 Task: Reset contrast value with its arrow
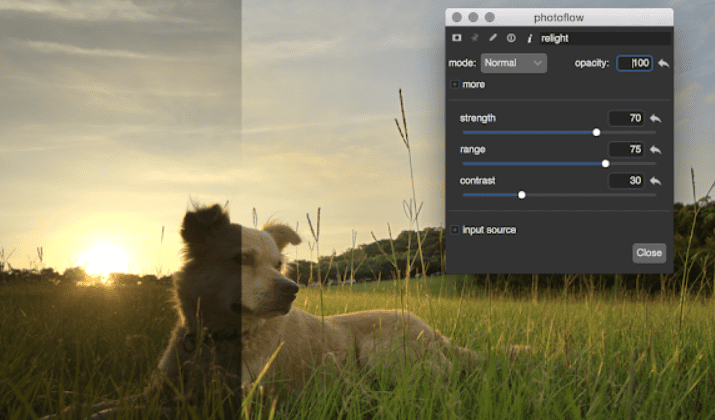click(655, 181)
